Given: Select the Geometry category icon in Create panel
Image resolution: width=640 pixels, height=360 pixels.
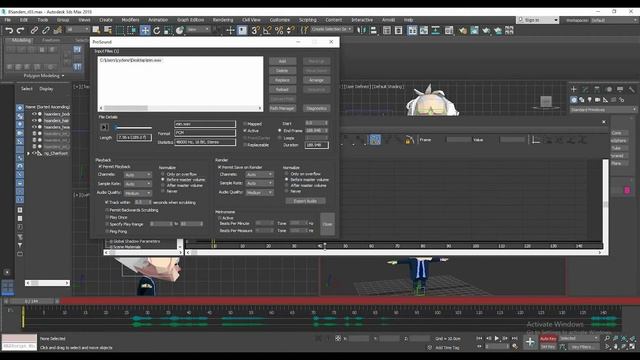Looking at the screenshot, I should click(x=574, y=100).
